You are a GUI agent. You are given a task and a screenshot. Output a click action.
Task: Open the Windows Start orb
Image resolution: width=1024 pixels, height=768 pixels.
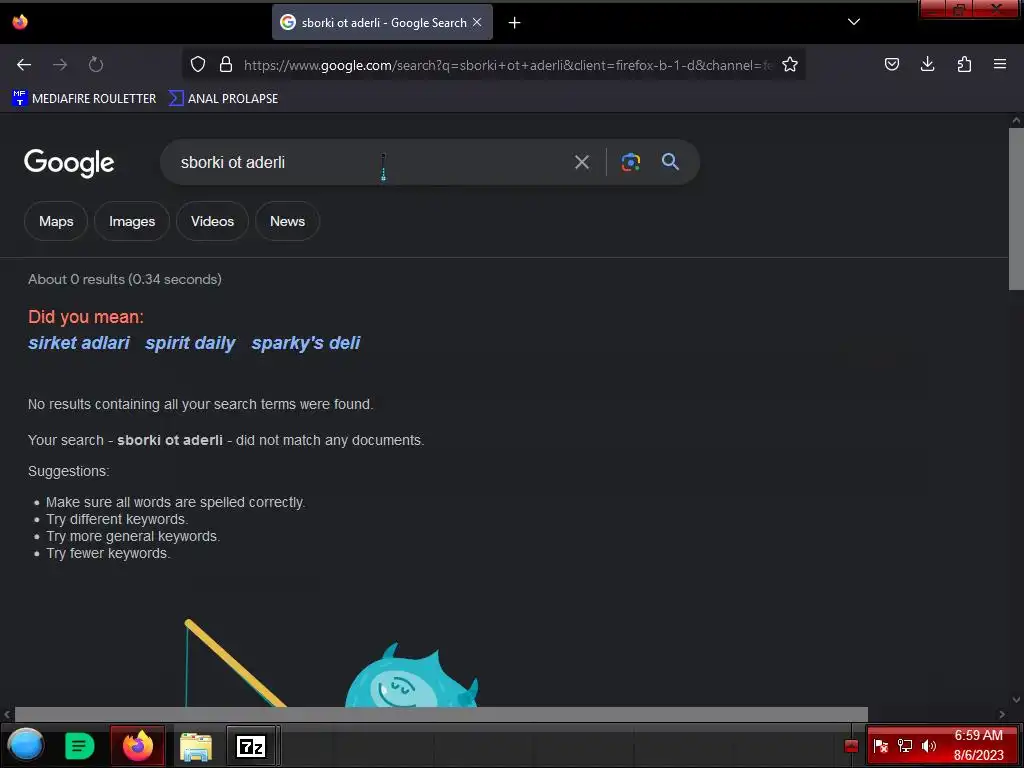point(26,745)
